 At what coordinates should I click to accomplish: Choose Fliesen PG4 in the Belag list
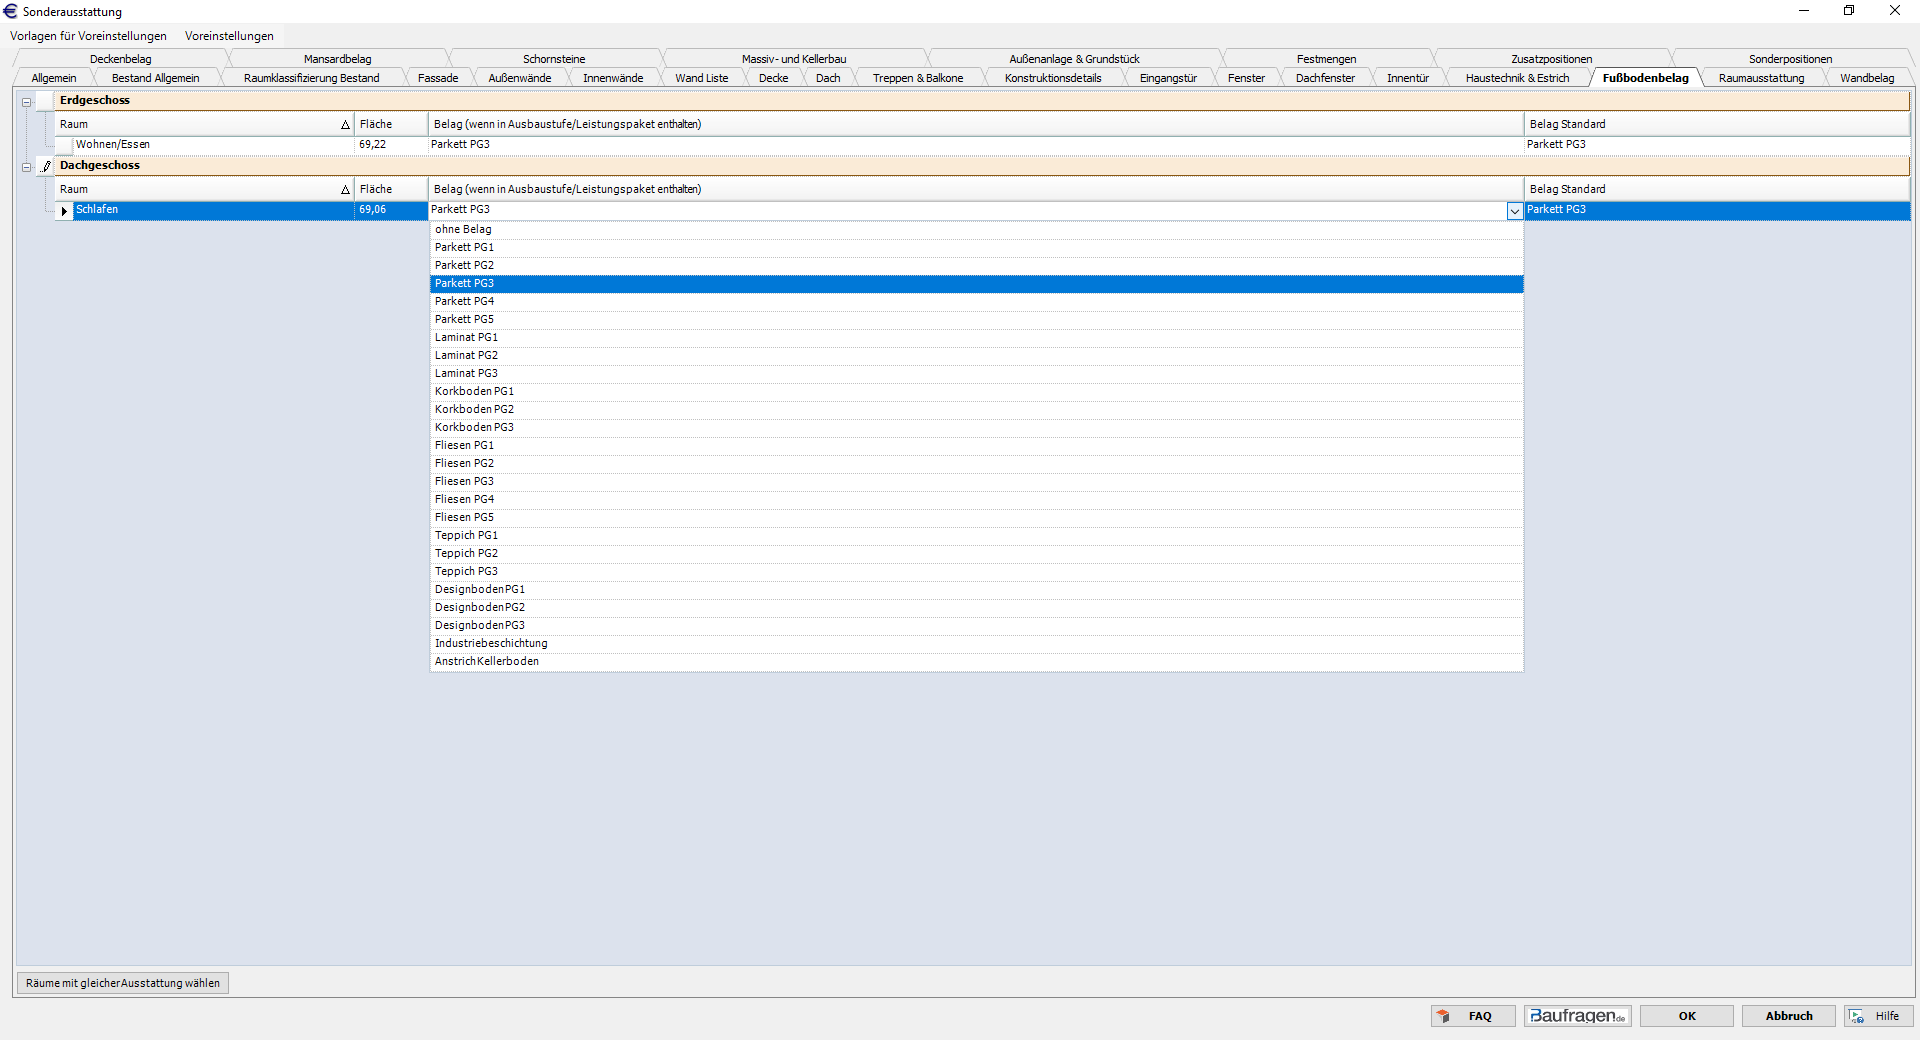pyautogui.click(x=464, y=500)
